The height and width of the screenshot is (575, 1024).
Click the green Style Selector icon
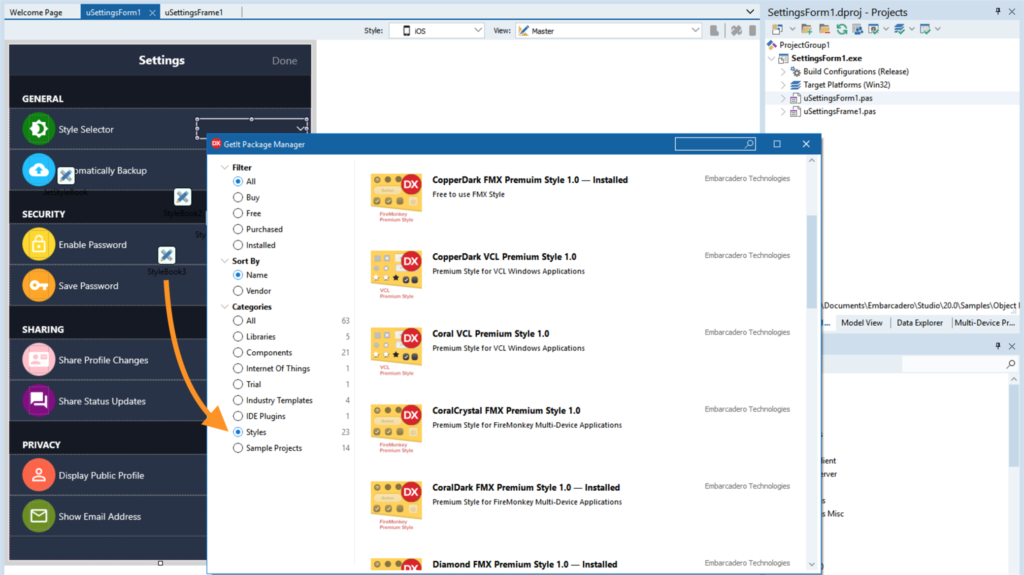[x=39, y=129]
